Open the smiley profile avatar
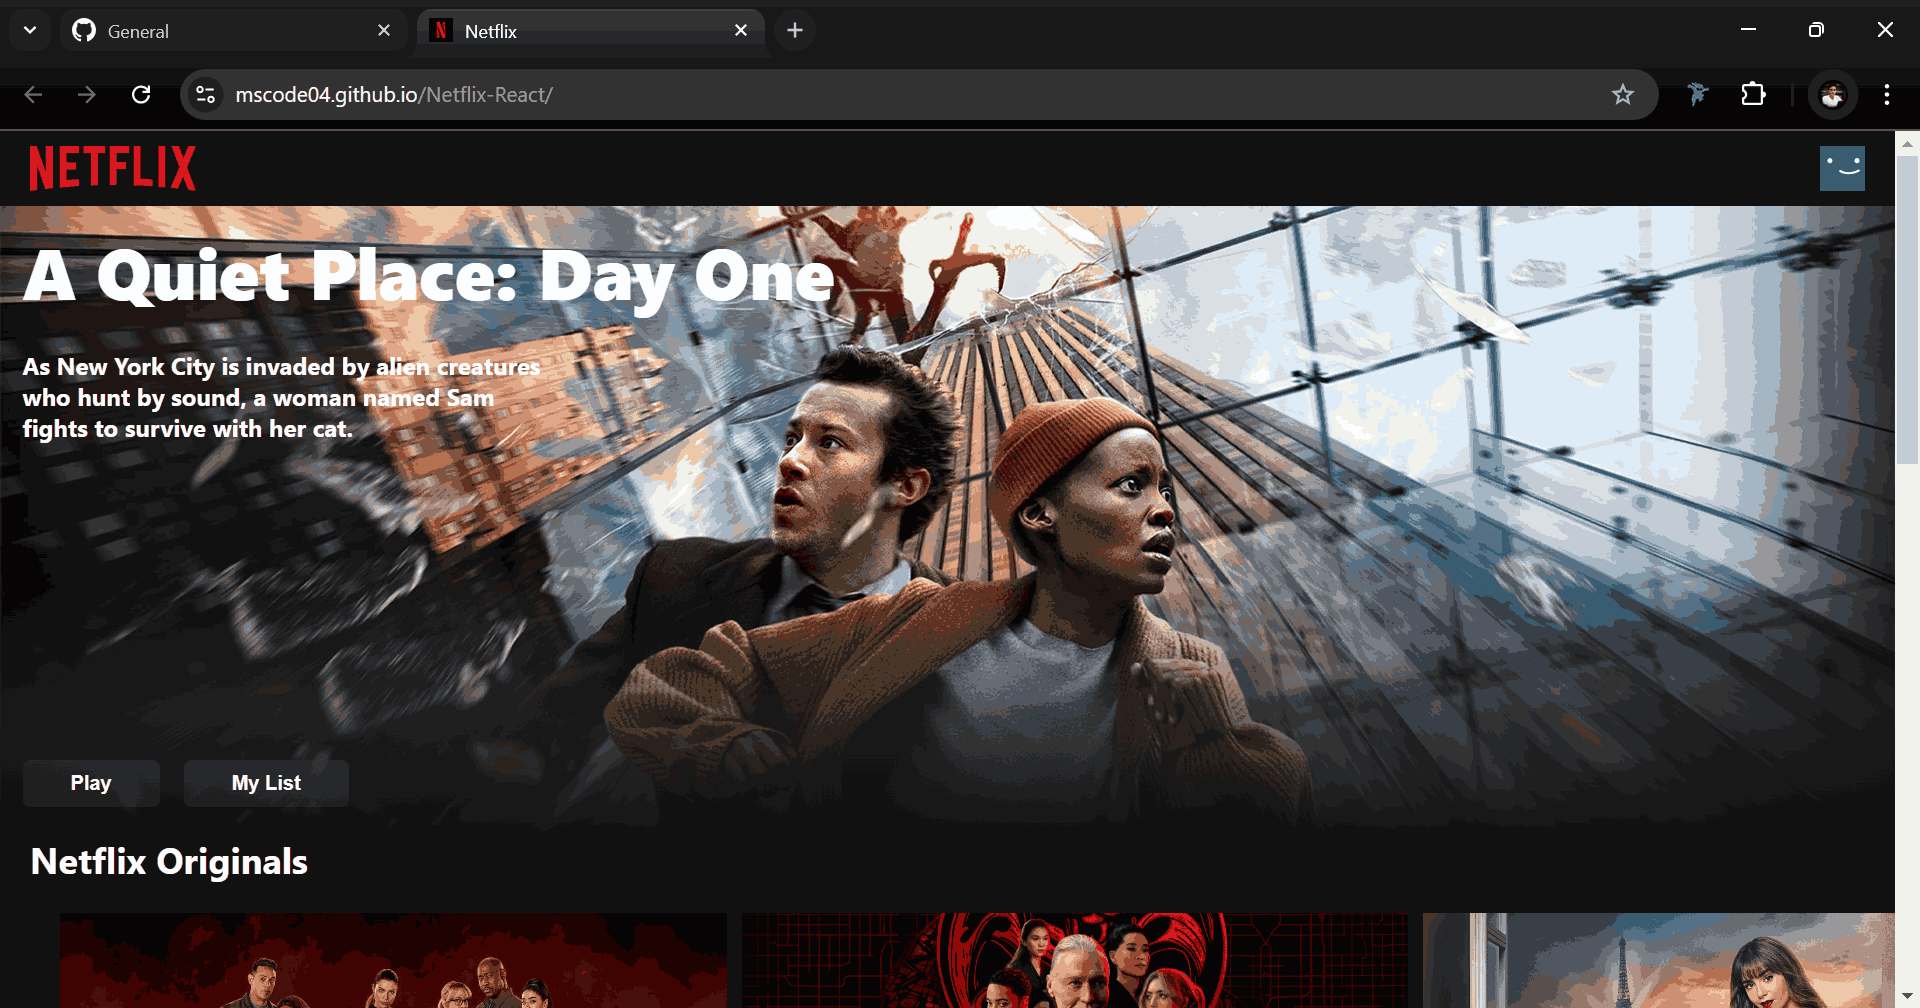 point(1842,168)
